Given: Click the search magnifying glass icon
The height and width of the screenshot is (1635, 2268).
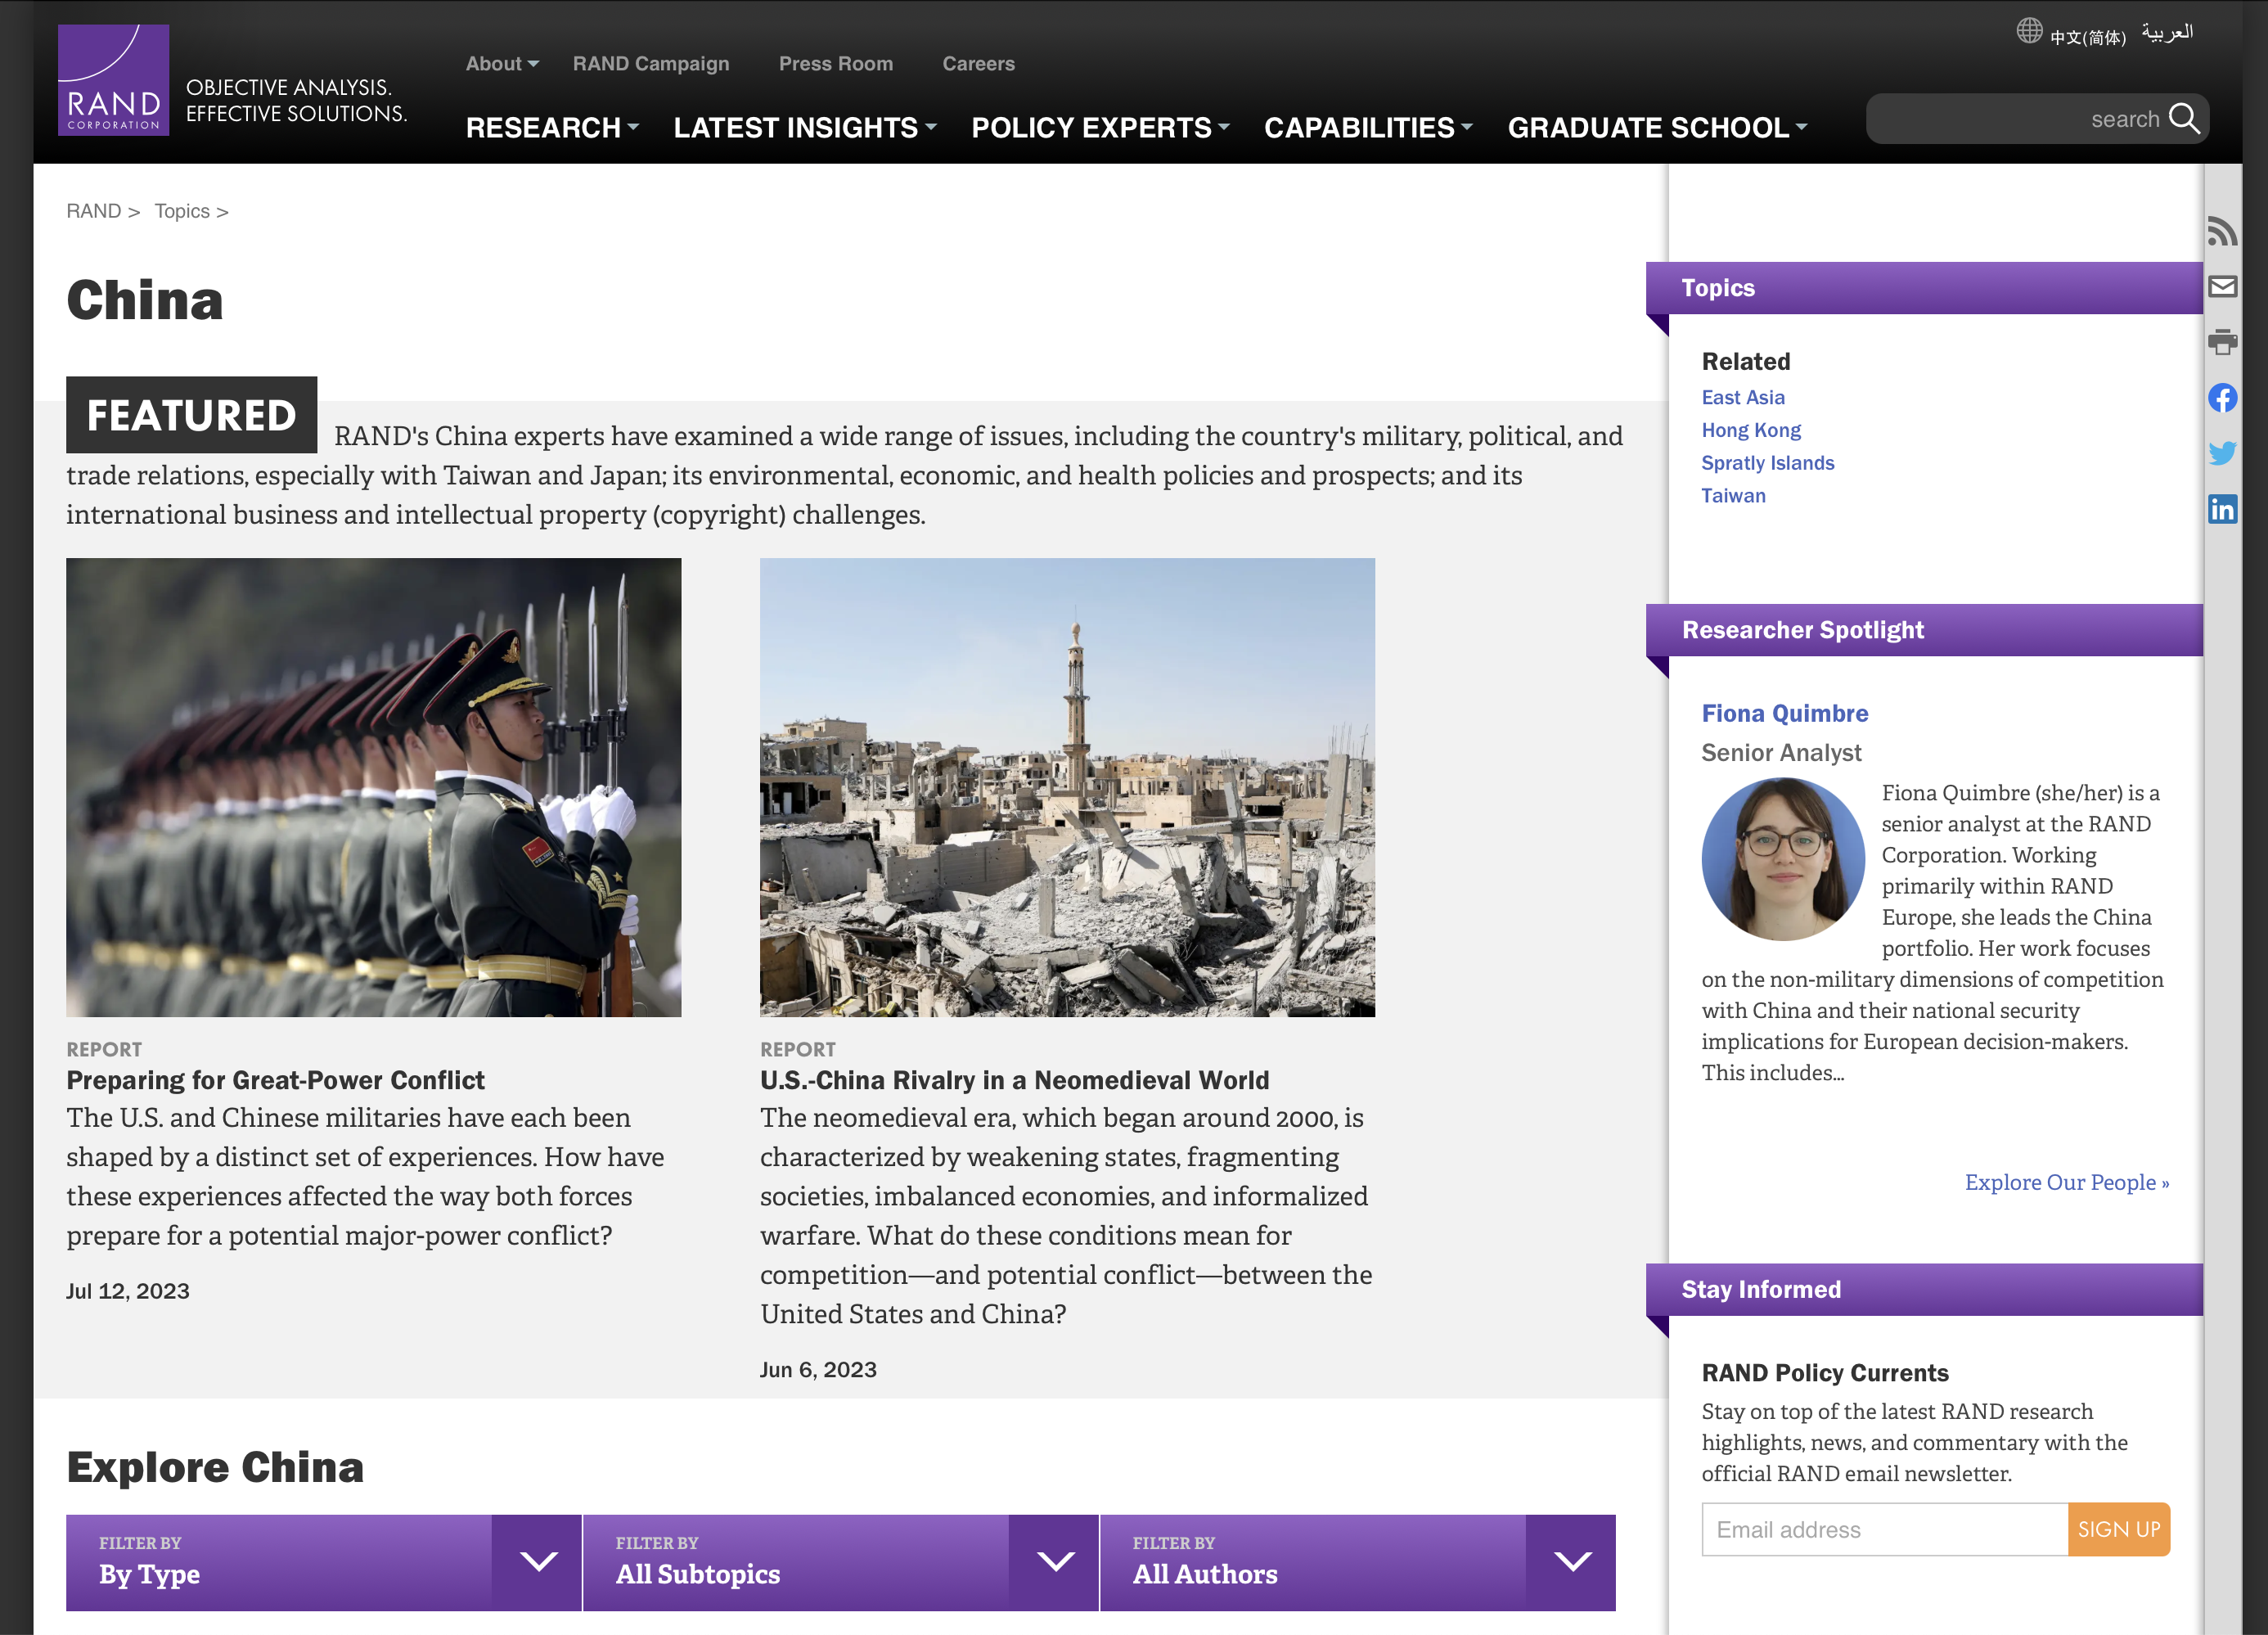Looking at the screenshot, I should (x=2184, y=119).
